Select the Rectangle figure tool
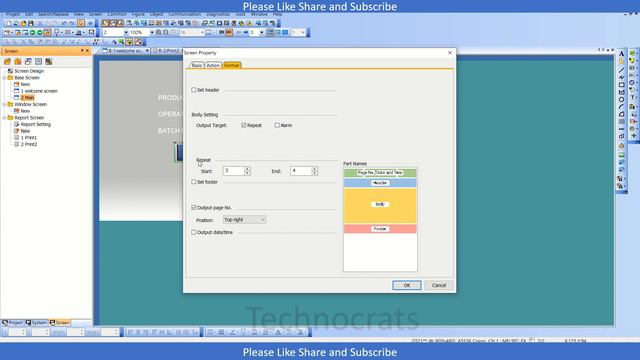This screenshot has width=640, height=360. tap(621, 85)
